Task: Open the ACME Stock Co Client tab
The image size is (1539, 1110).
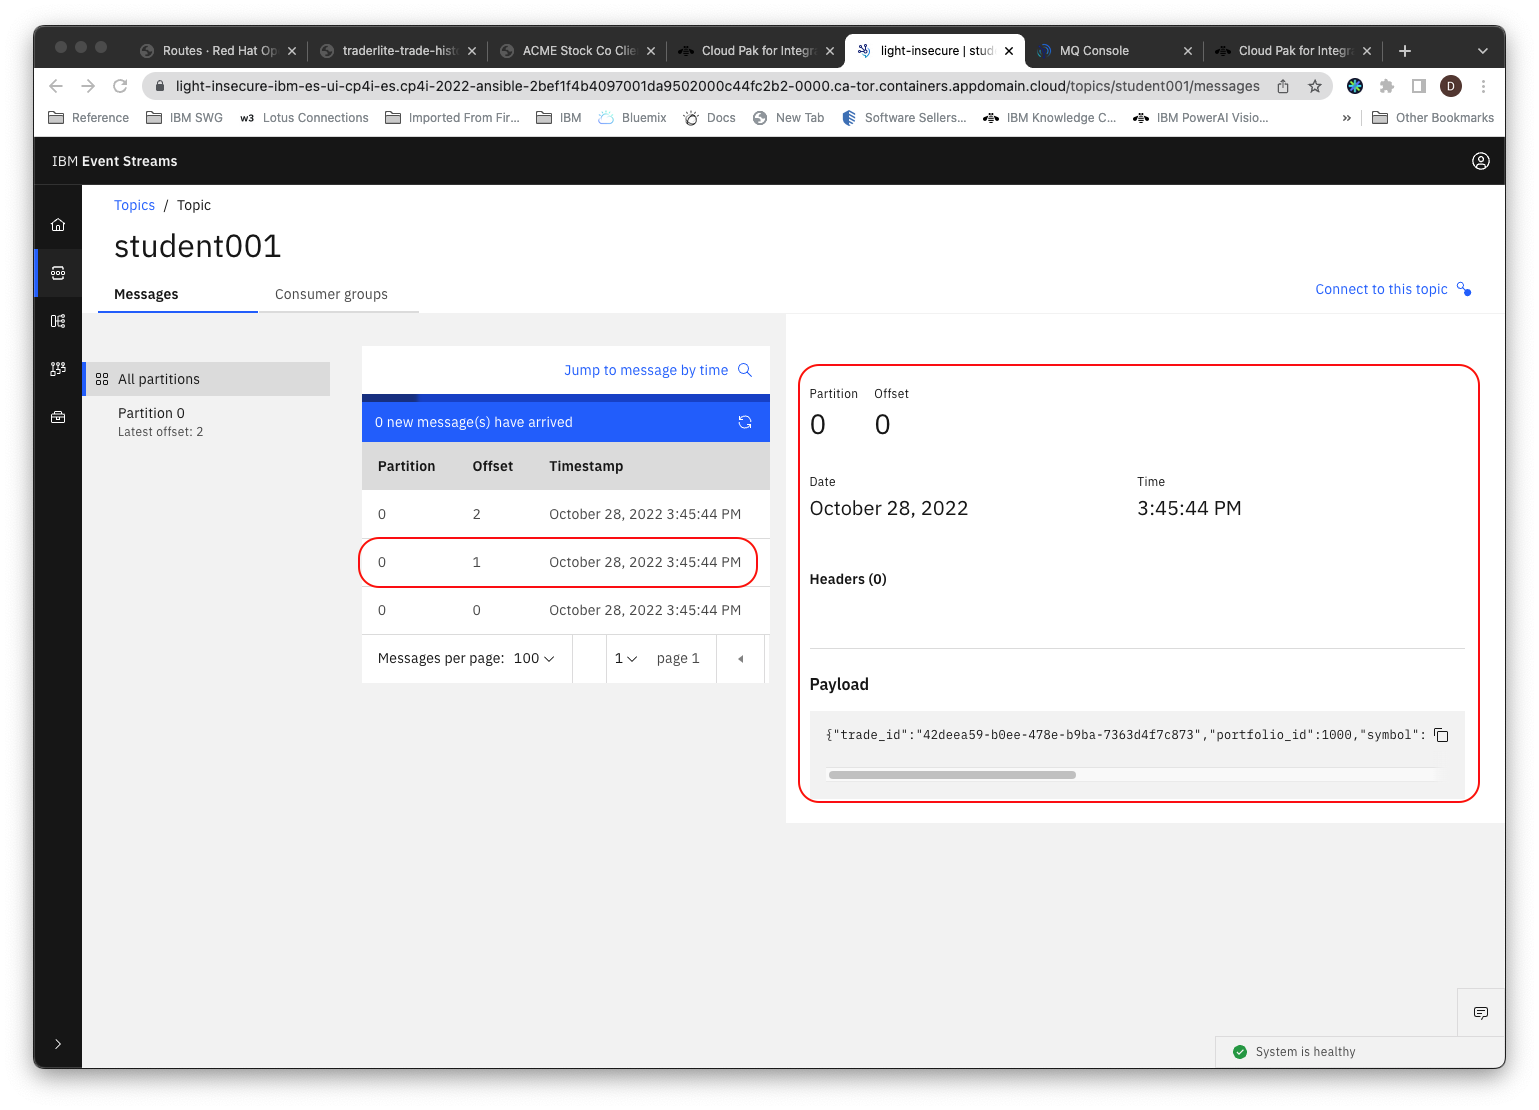Action: click(578, 51)
